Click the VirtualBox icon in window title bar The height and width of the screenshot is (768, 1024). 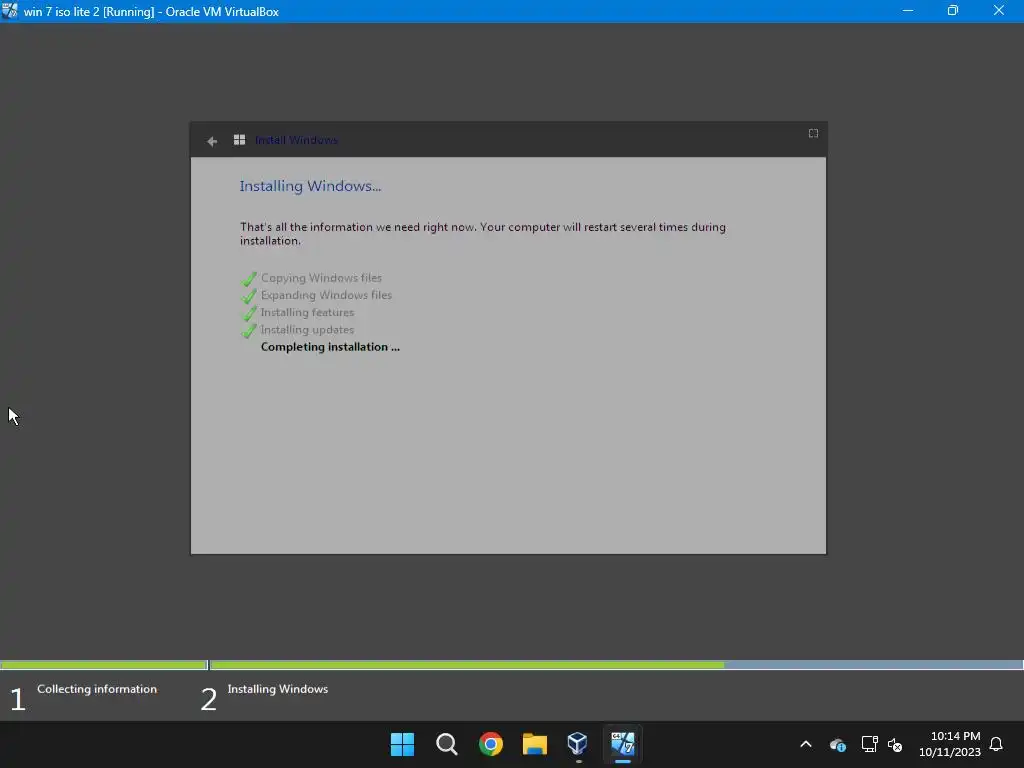[x=10, y=11]
